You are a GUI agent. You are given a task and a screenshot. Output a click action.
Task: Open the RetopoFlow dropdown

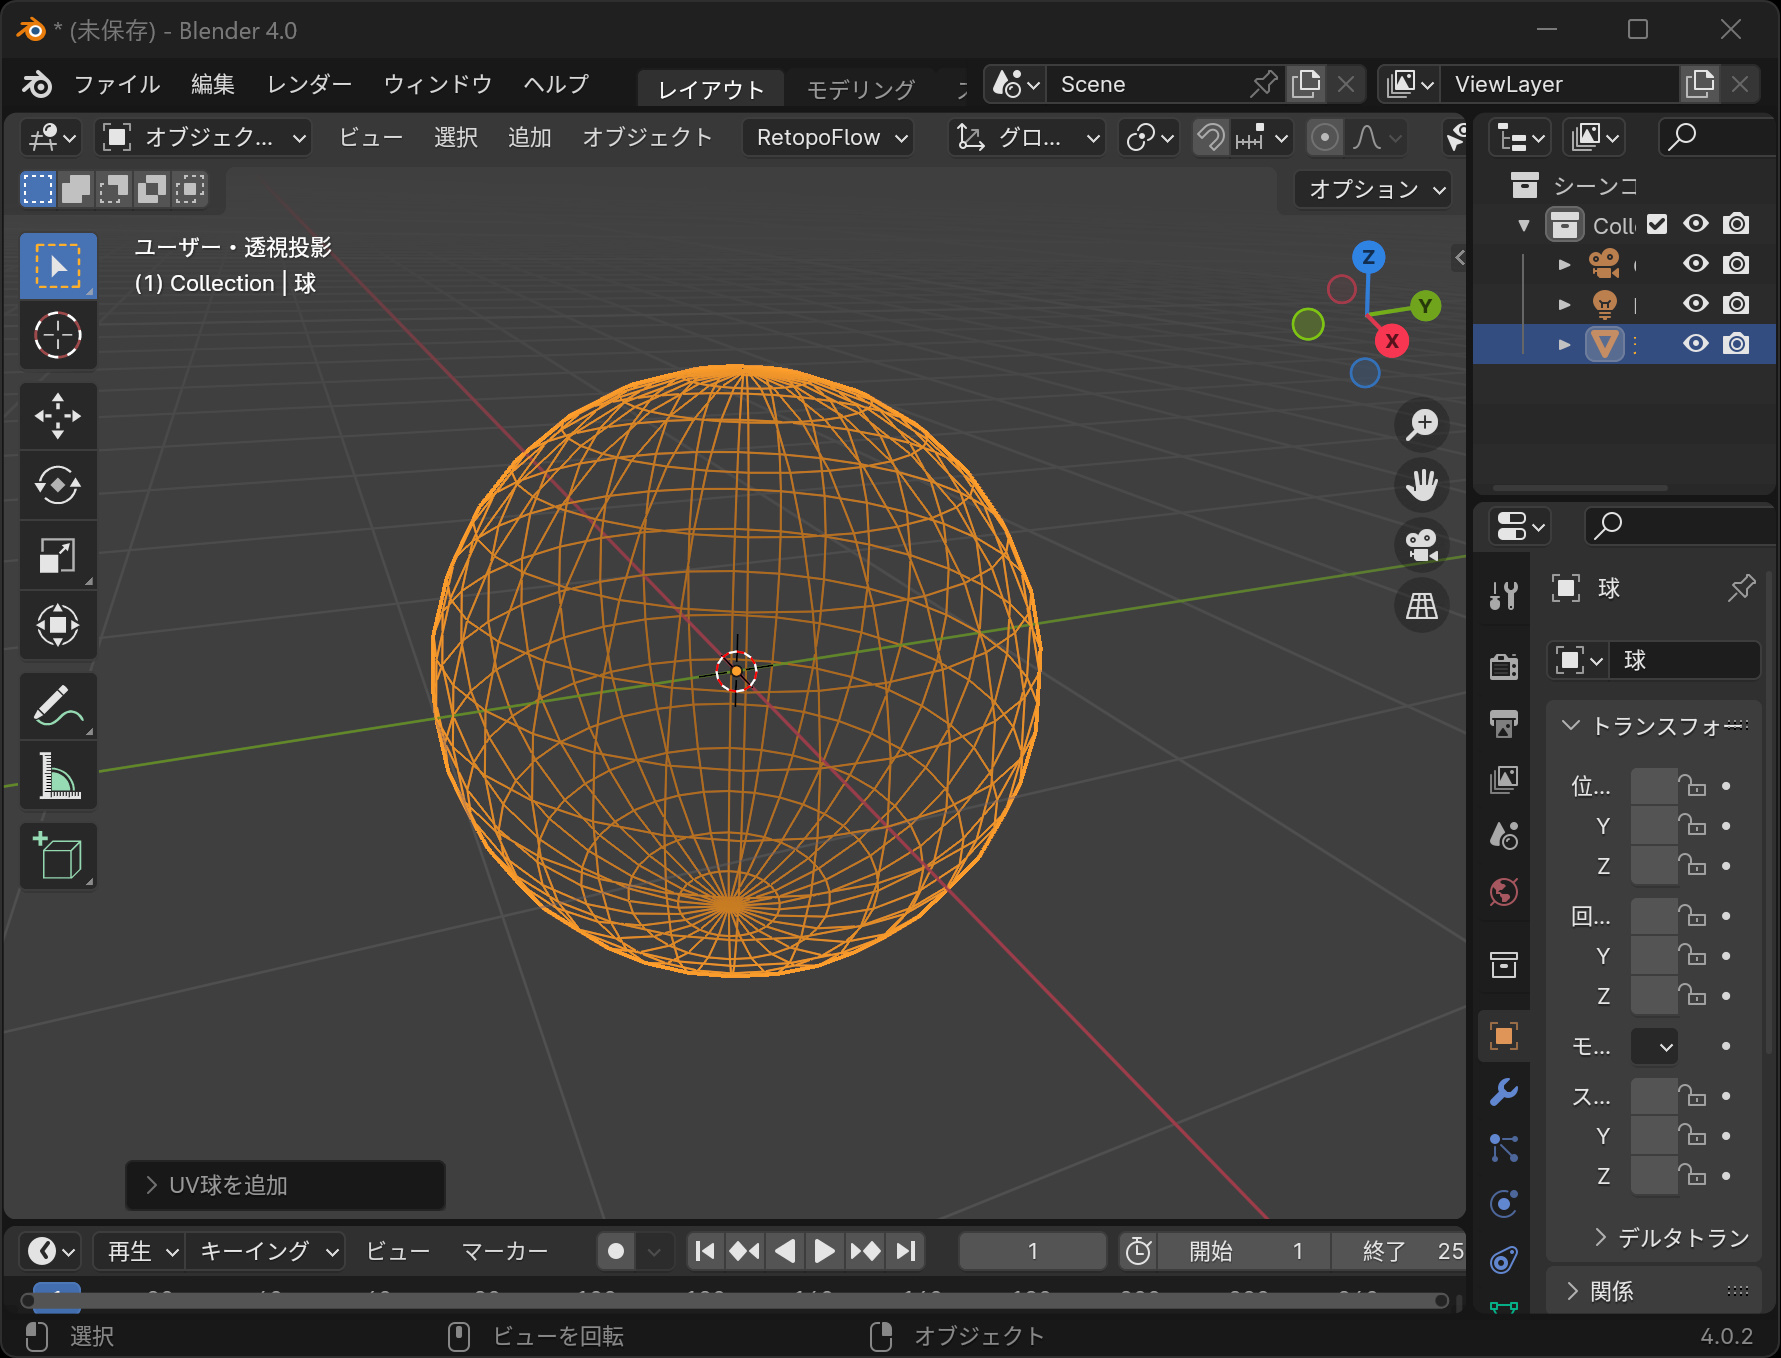830,137
